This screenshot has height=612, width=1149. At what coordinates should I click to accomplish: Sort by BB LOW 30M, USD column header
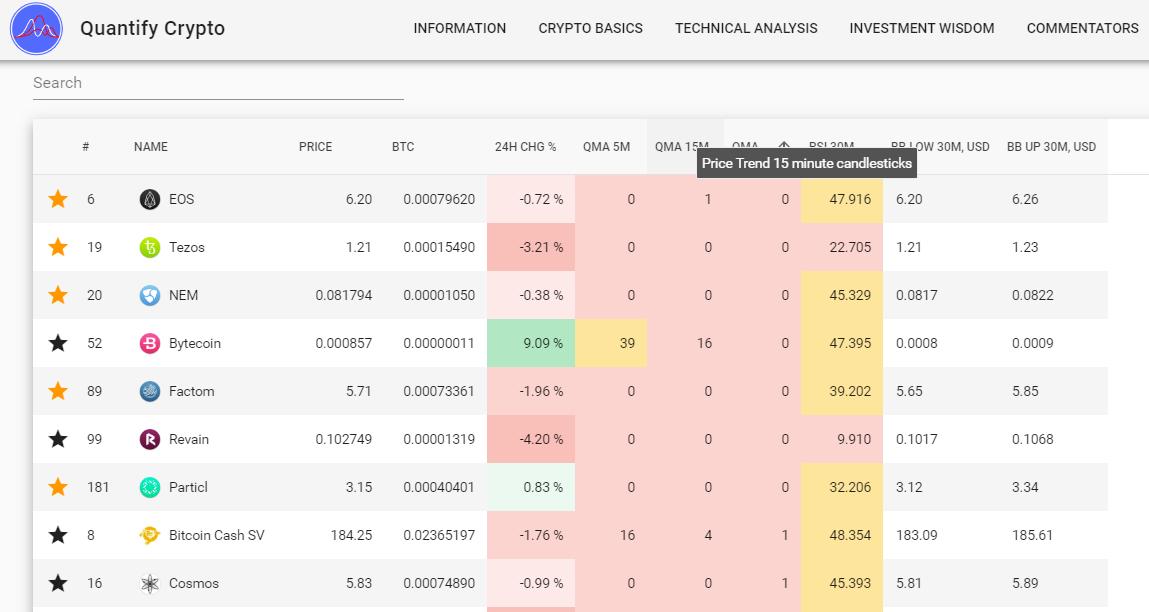click(940, 147)
